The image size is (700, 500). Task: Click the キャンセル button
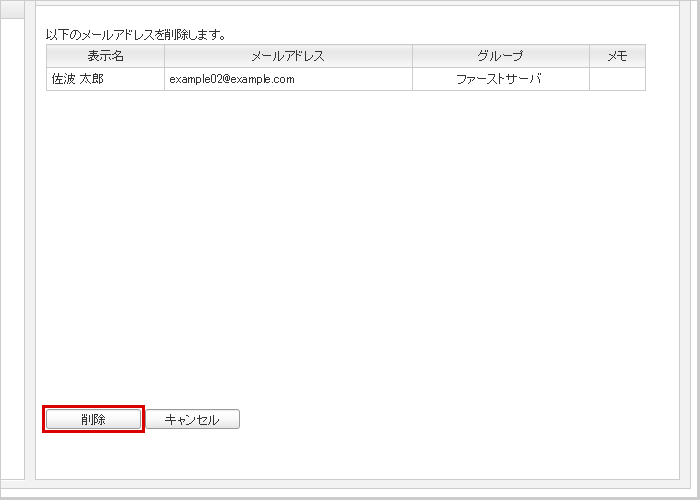pyautogui.click(x=192, y=419)
